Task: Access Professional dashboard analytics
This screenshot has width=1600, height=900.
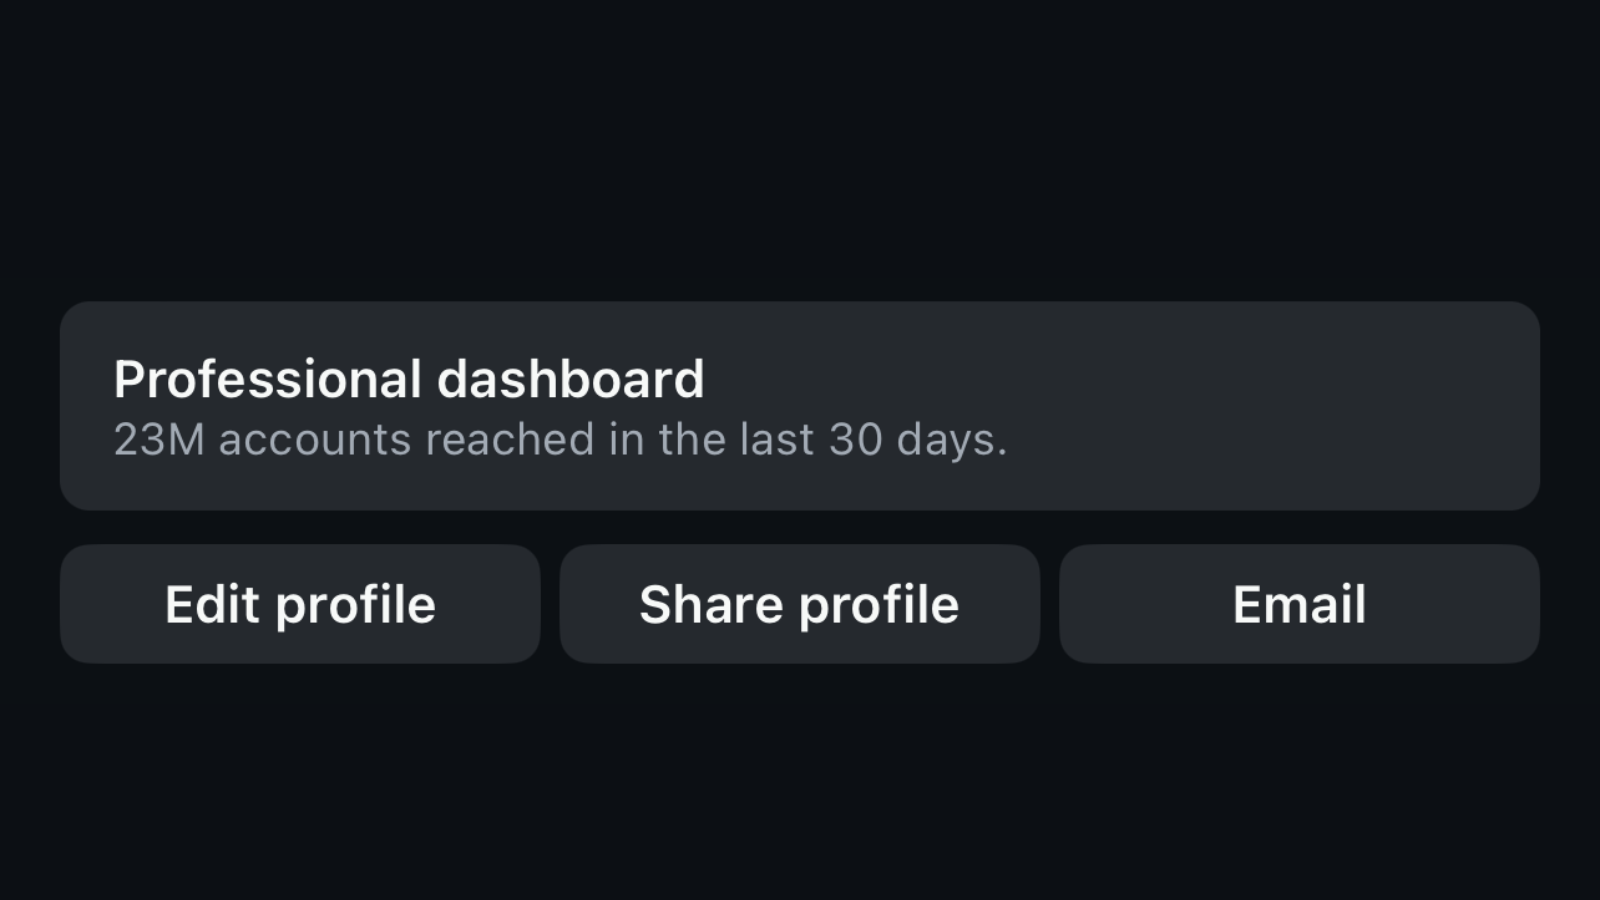Action: pos(800,404)
